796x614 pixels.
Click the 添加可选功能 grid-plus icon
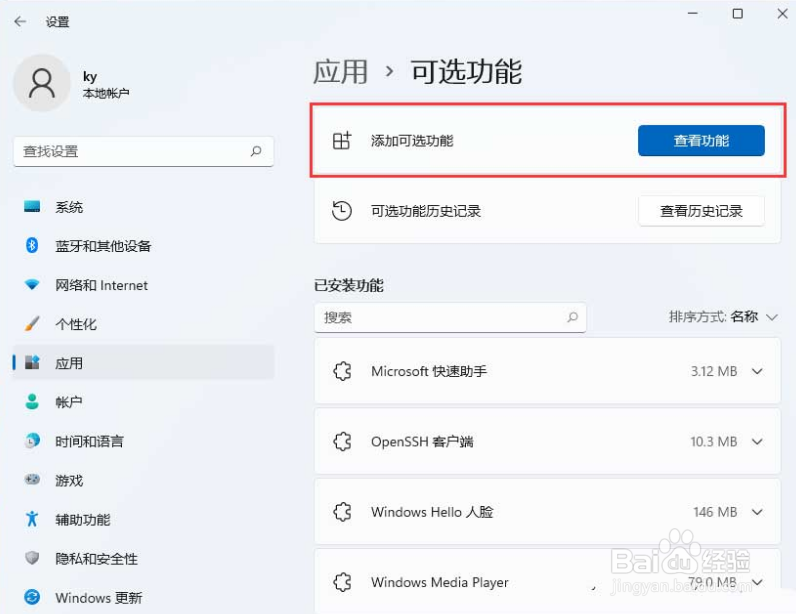click(x=342, y=141)
